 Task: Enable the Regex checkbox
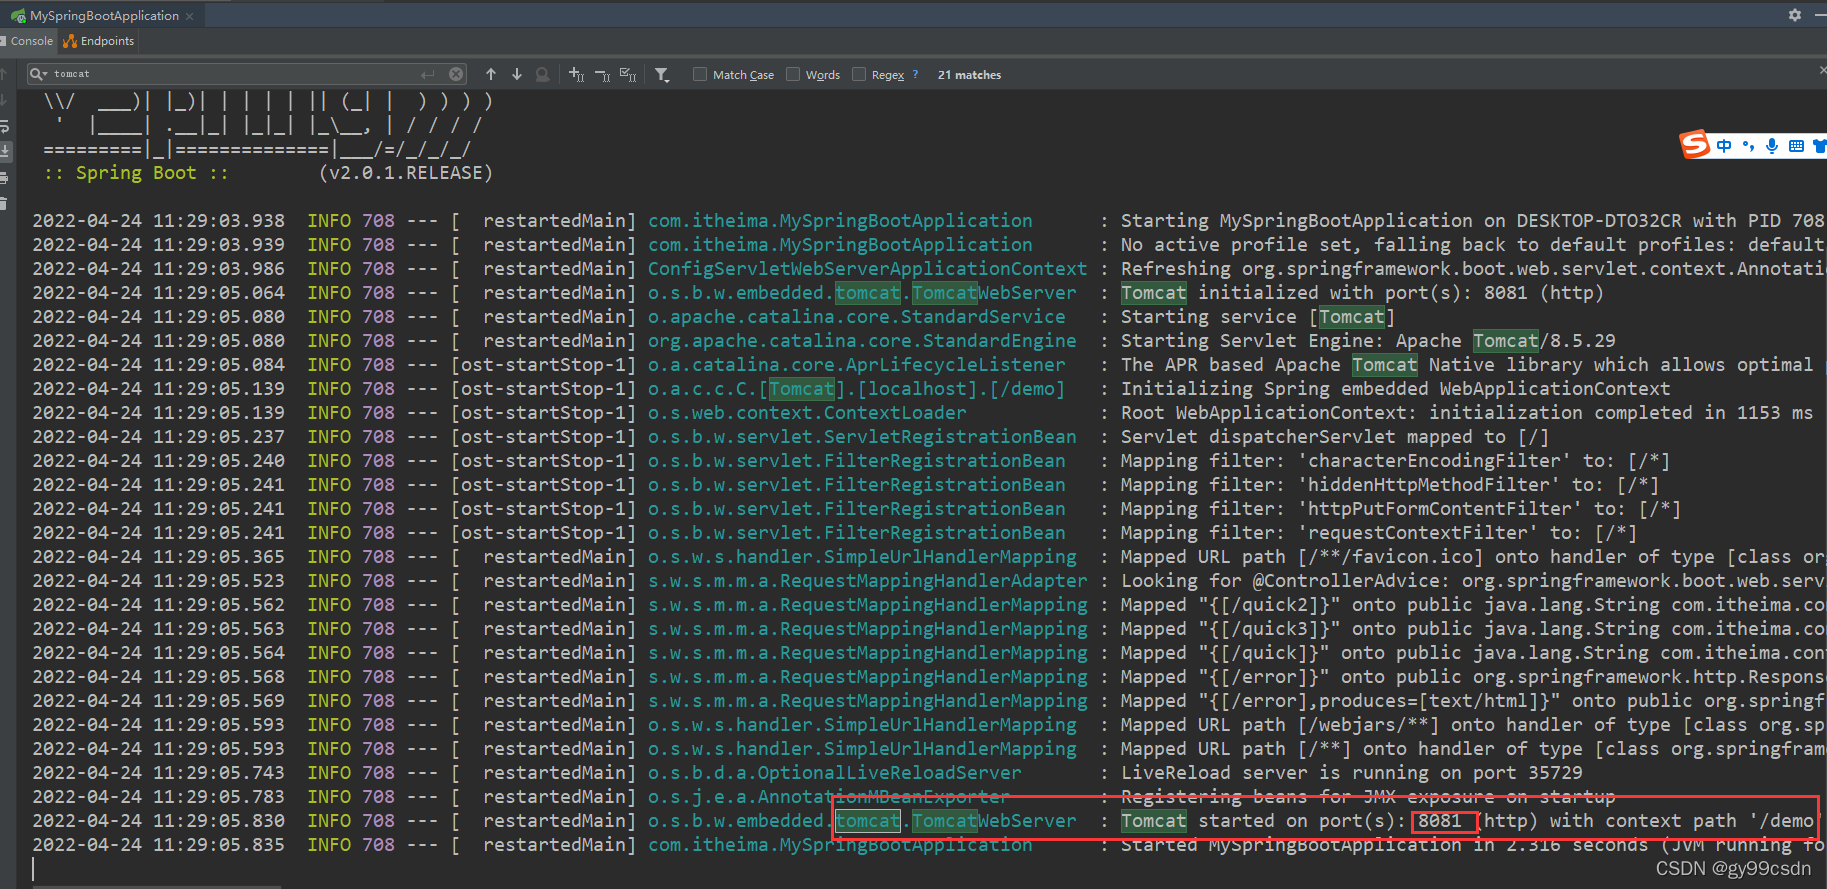point(859,74)
